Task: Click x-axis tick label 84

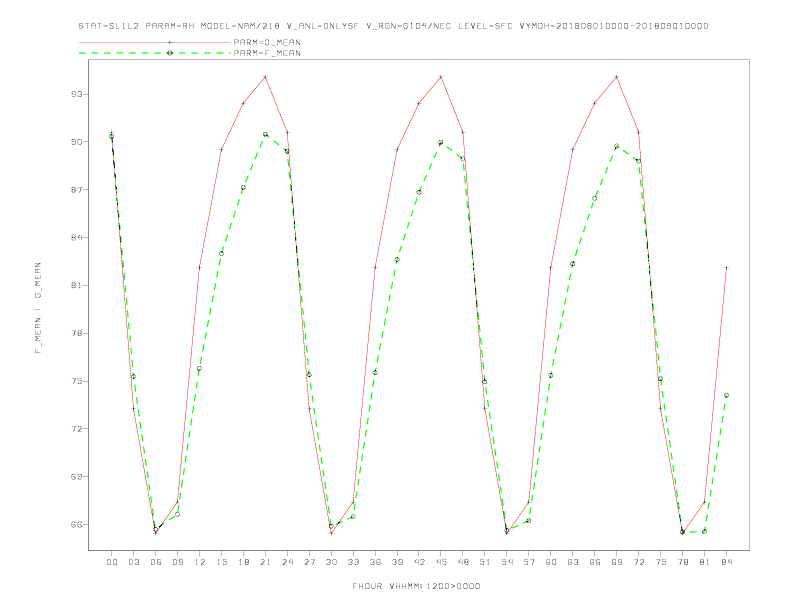Action: coord(726,562)
